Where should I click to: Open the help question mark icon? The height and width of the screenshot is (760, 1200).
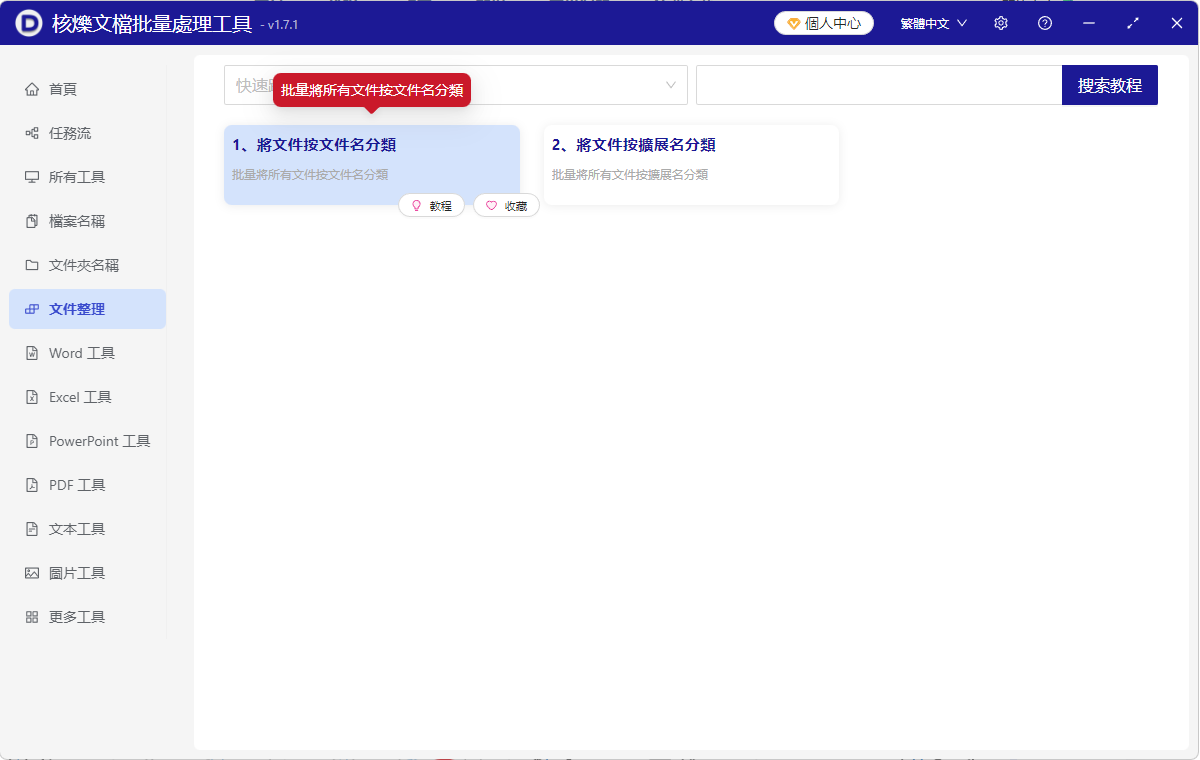tap(1045, 23)
